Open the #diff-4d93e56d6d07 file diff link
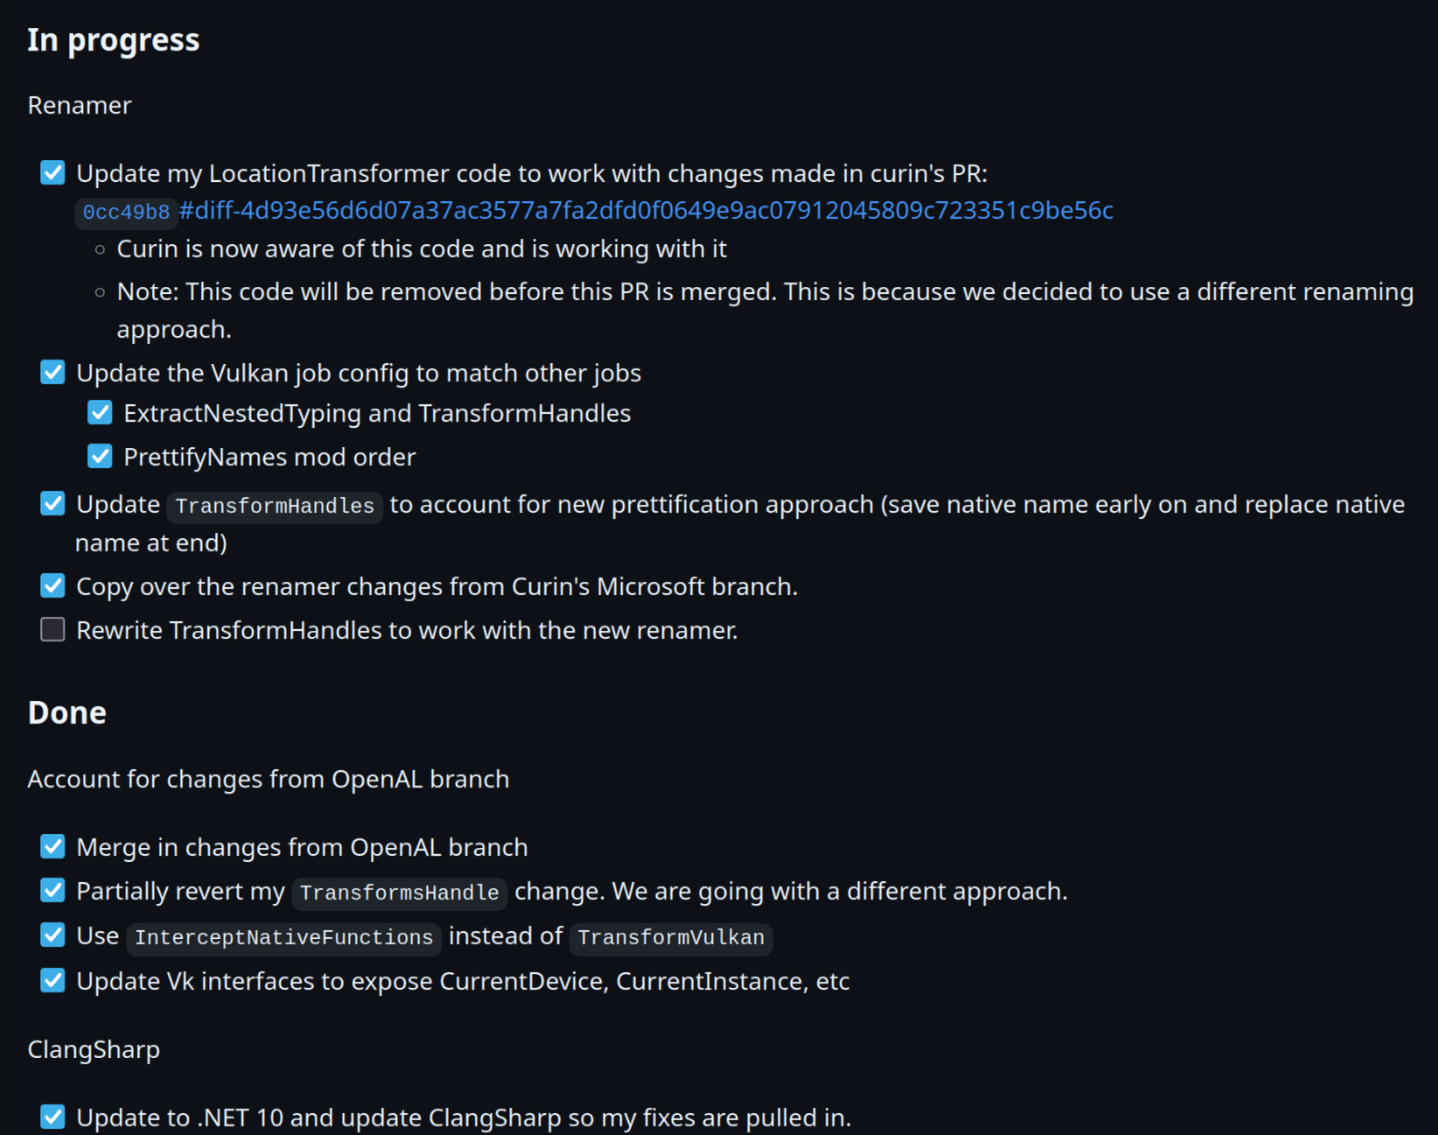1438x1135 pixels. [x=646, y=211]
